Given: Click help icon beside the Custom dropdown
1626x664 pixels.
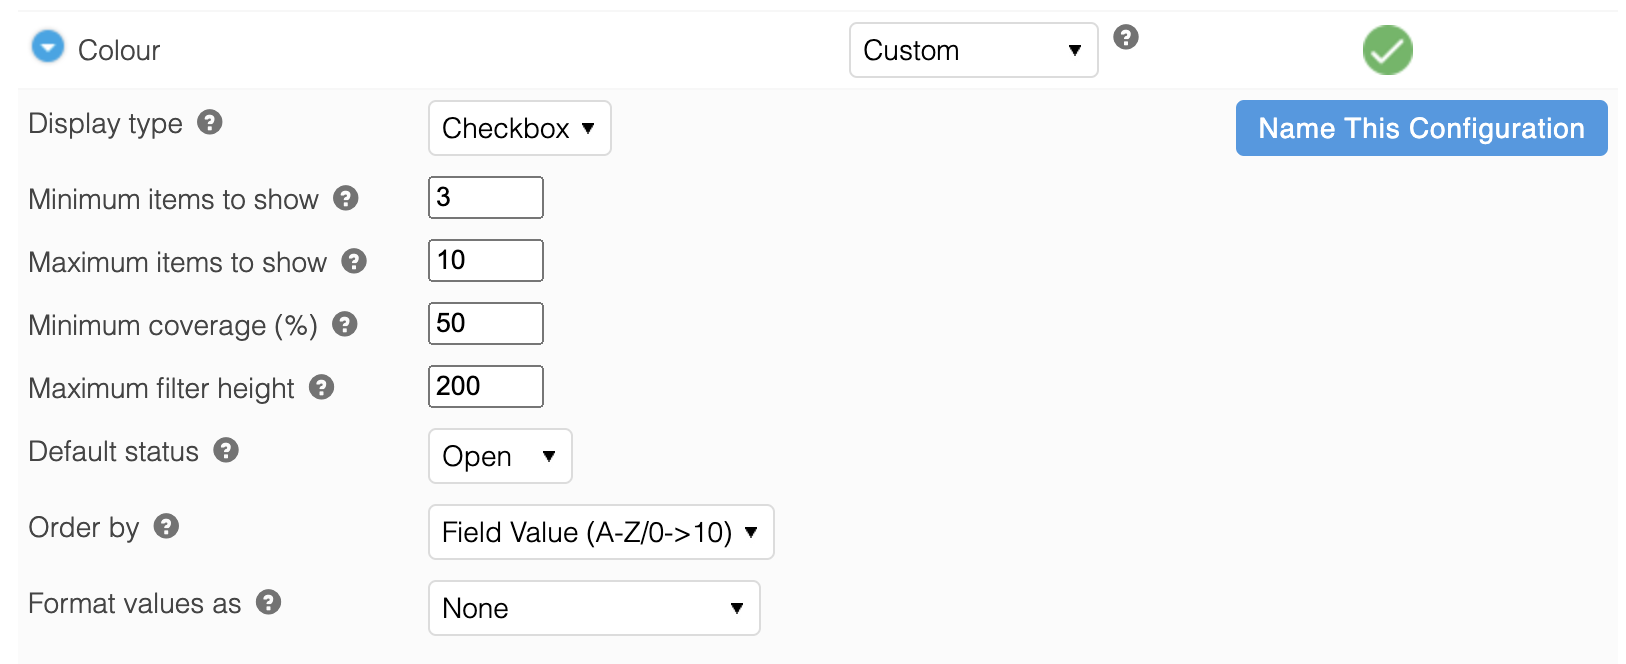Looking at the screenshot, I should pos(1126,37).
